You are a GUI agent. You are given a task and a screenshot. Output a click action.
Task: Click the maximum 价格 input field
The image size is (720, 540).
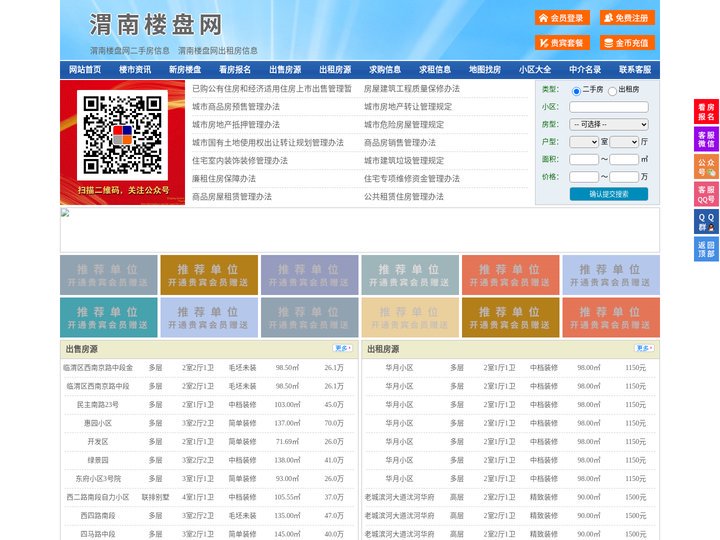coord(624,177)
